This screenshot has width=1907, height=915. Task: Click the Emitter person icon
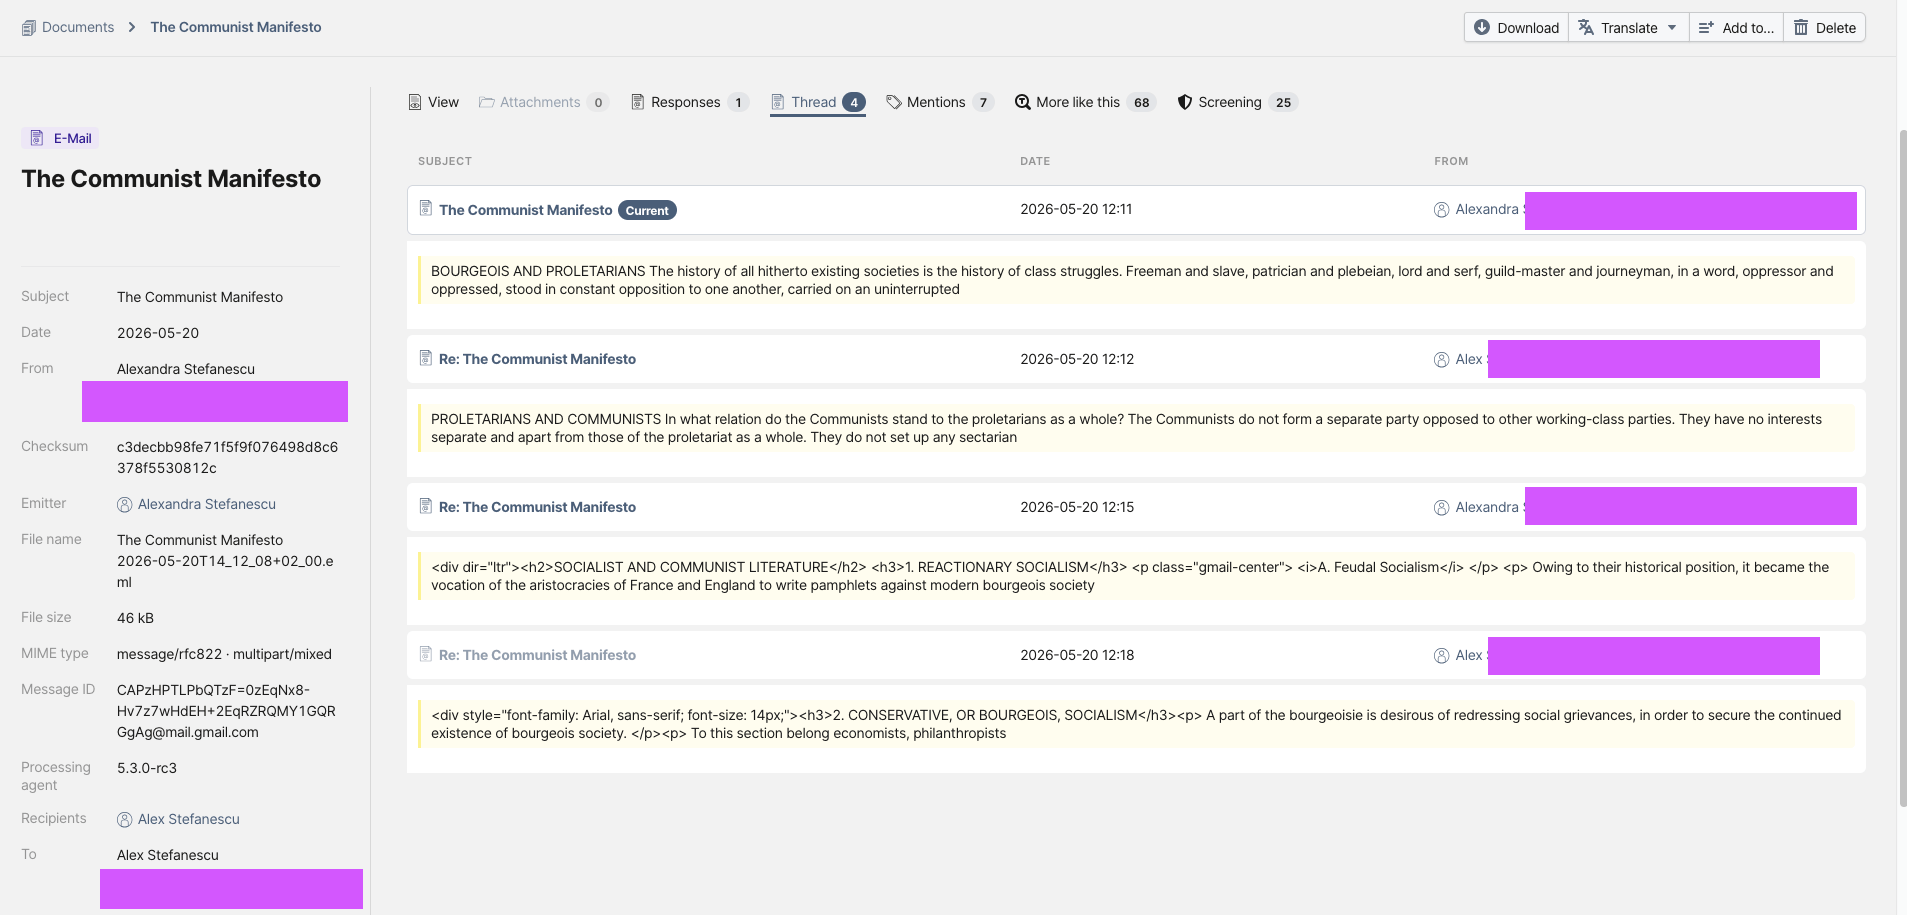click(x=125, y=505)
